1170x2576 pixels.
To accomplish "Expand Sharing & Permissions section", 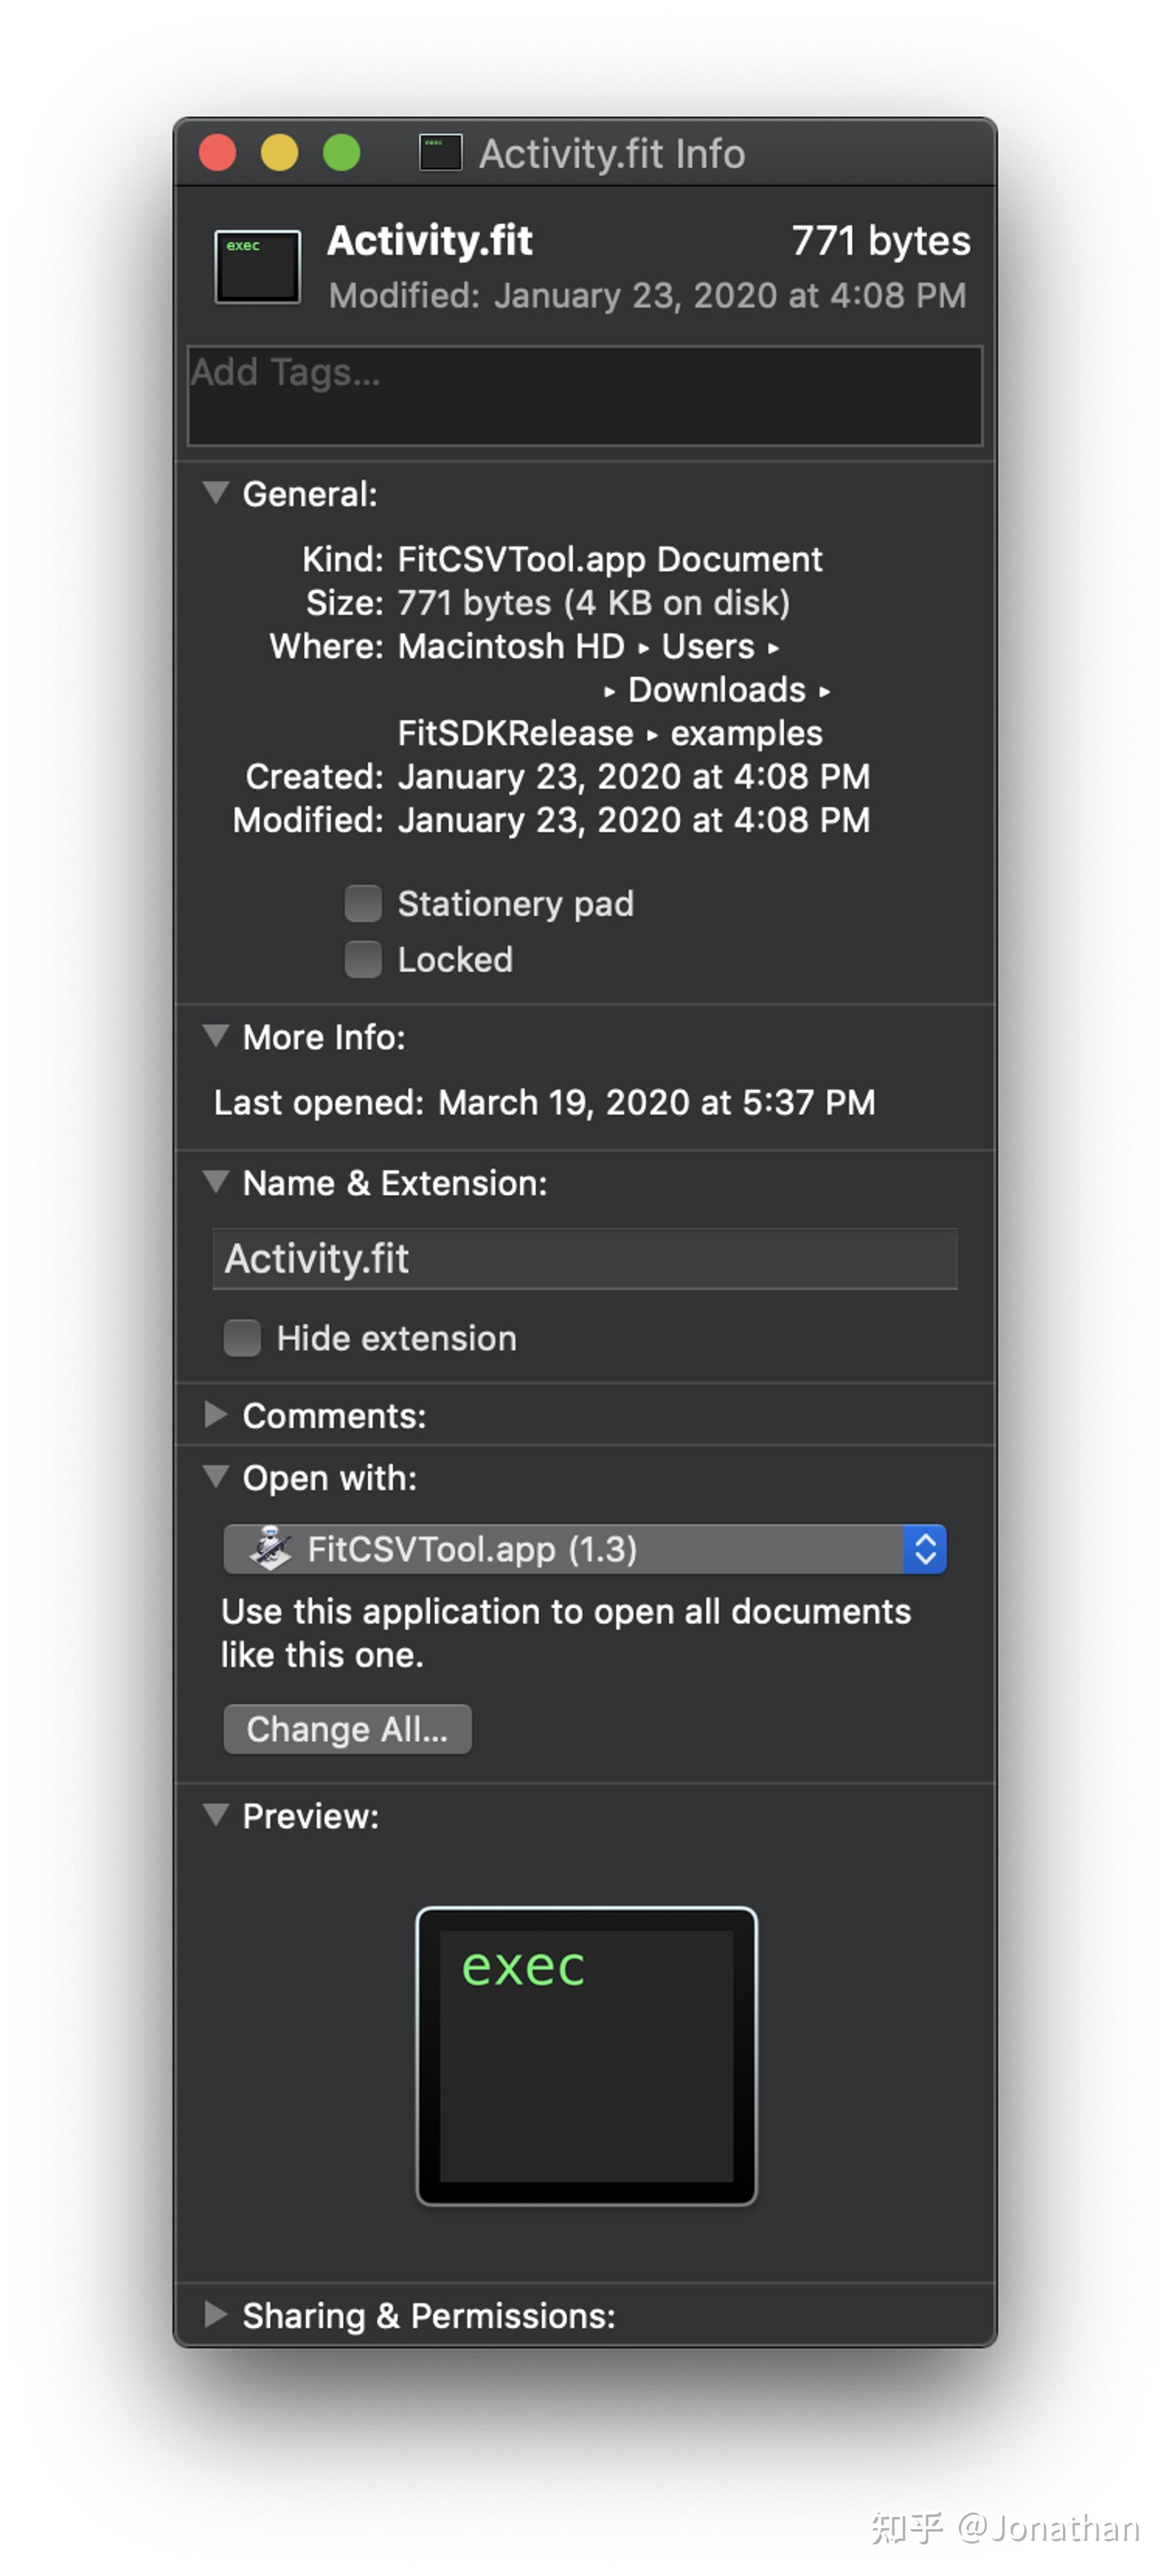I will point(215,2315).
